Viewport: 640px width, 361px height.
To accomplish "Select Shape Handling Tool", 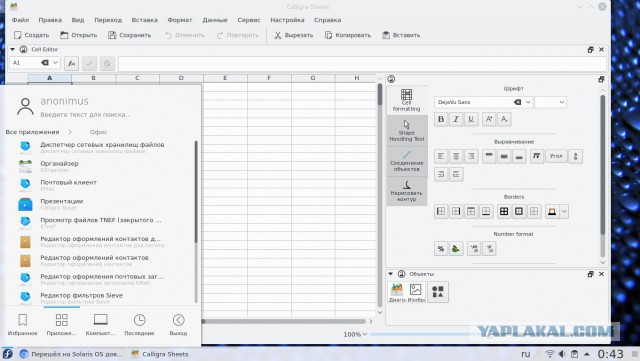I will (x=407, y=130).
